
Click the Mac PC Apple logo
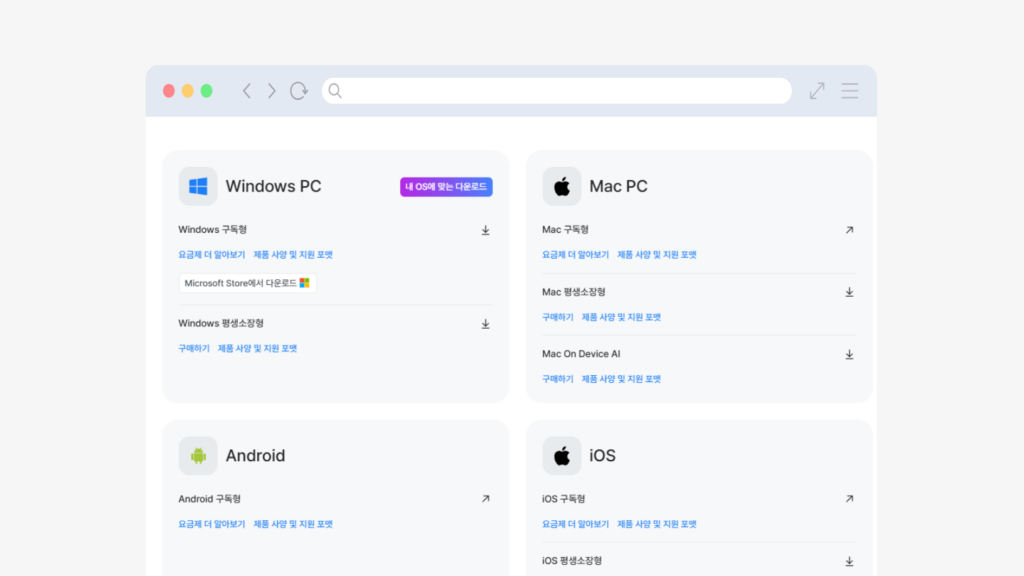coord(562,186)
